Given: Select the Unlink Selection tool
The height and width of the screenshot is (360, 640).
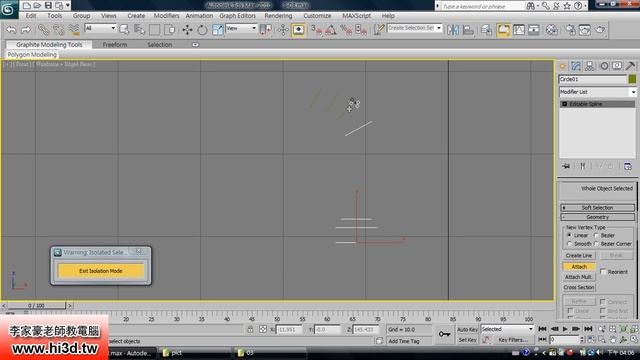Looking at the screenshot, I should click(59, 30).
